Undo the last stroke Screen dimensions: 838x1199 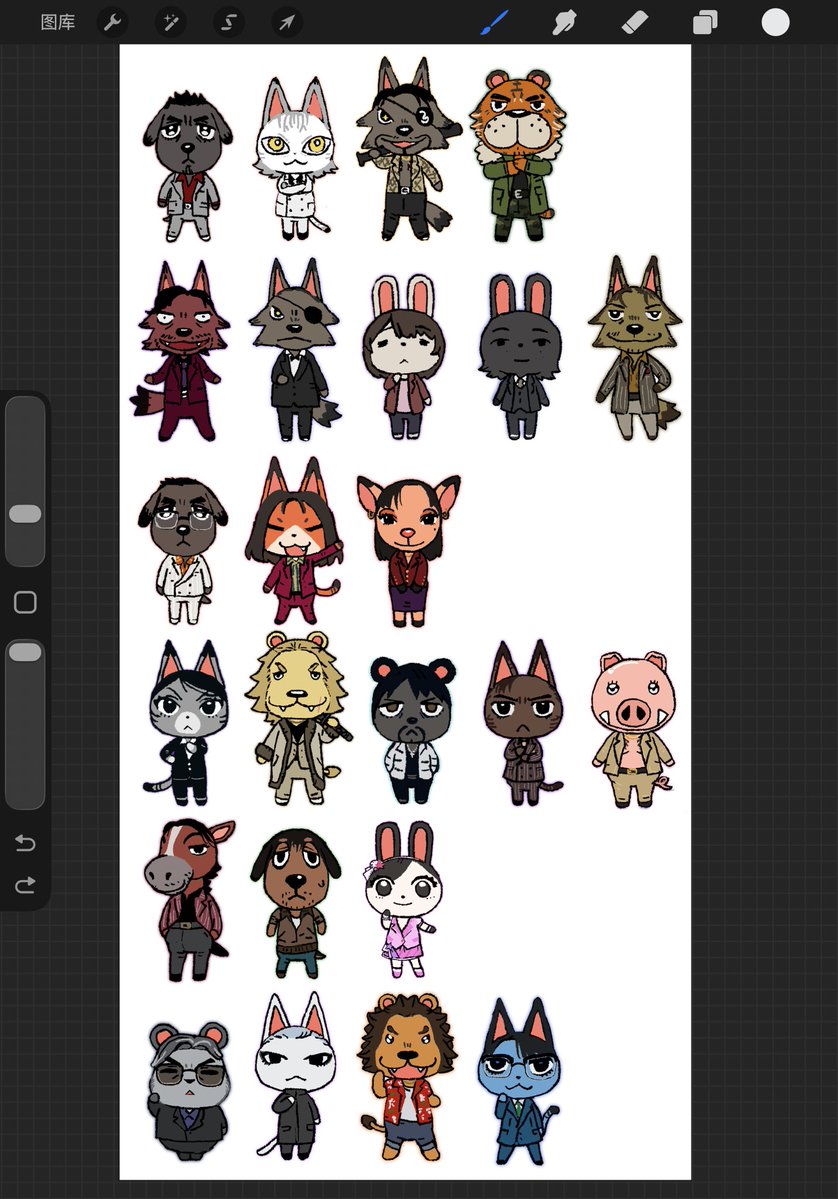25,843
